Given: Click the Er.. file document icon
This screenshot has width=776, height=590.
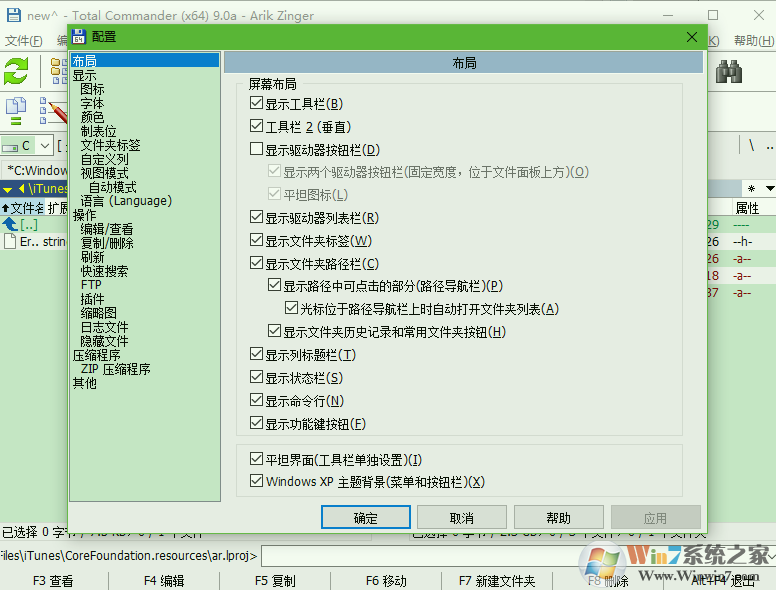Looking at the screenshot, I should pos(9,242).
